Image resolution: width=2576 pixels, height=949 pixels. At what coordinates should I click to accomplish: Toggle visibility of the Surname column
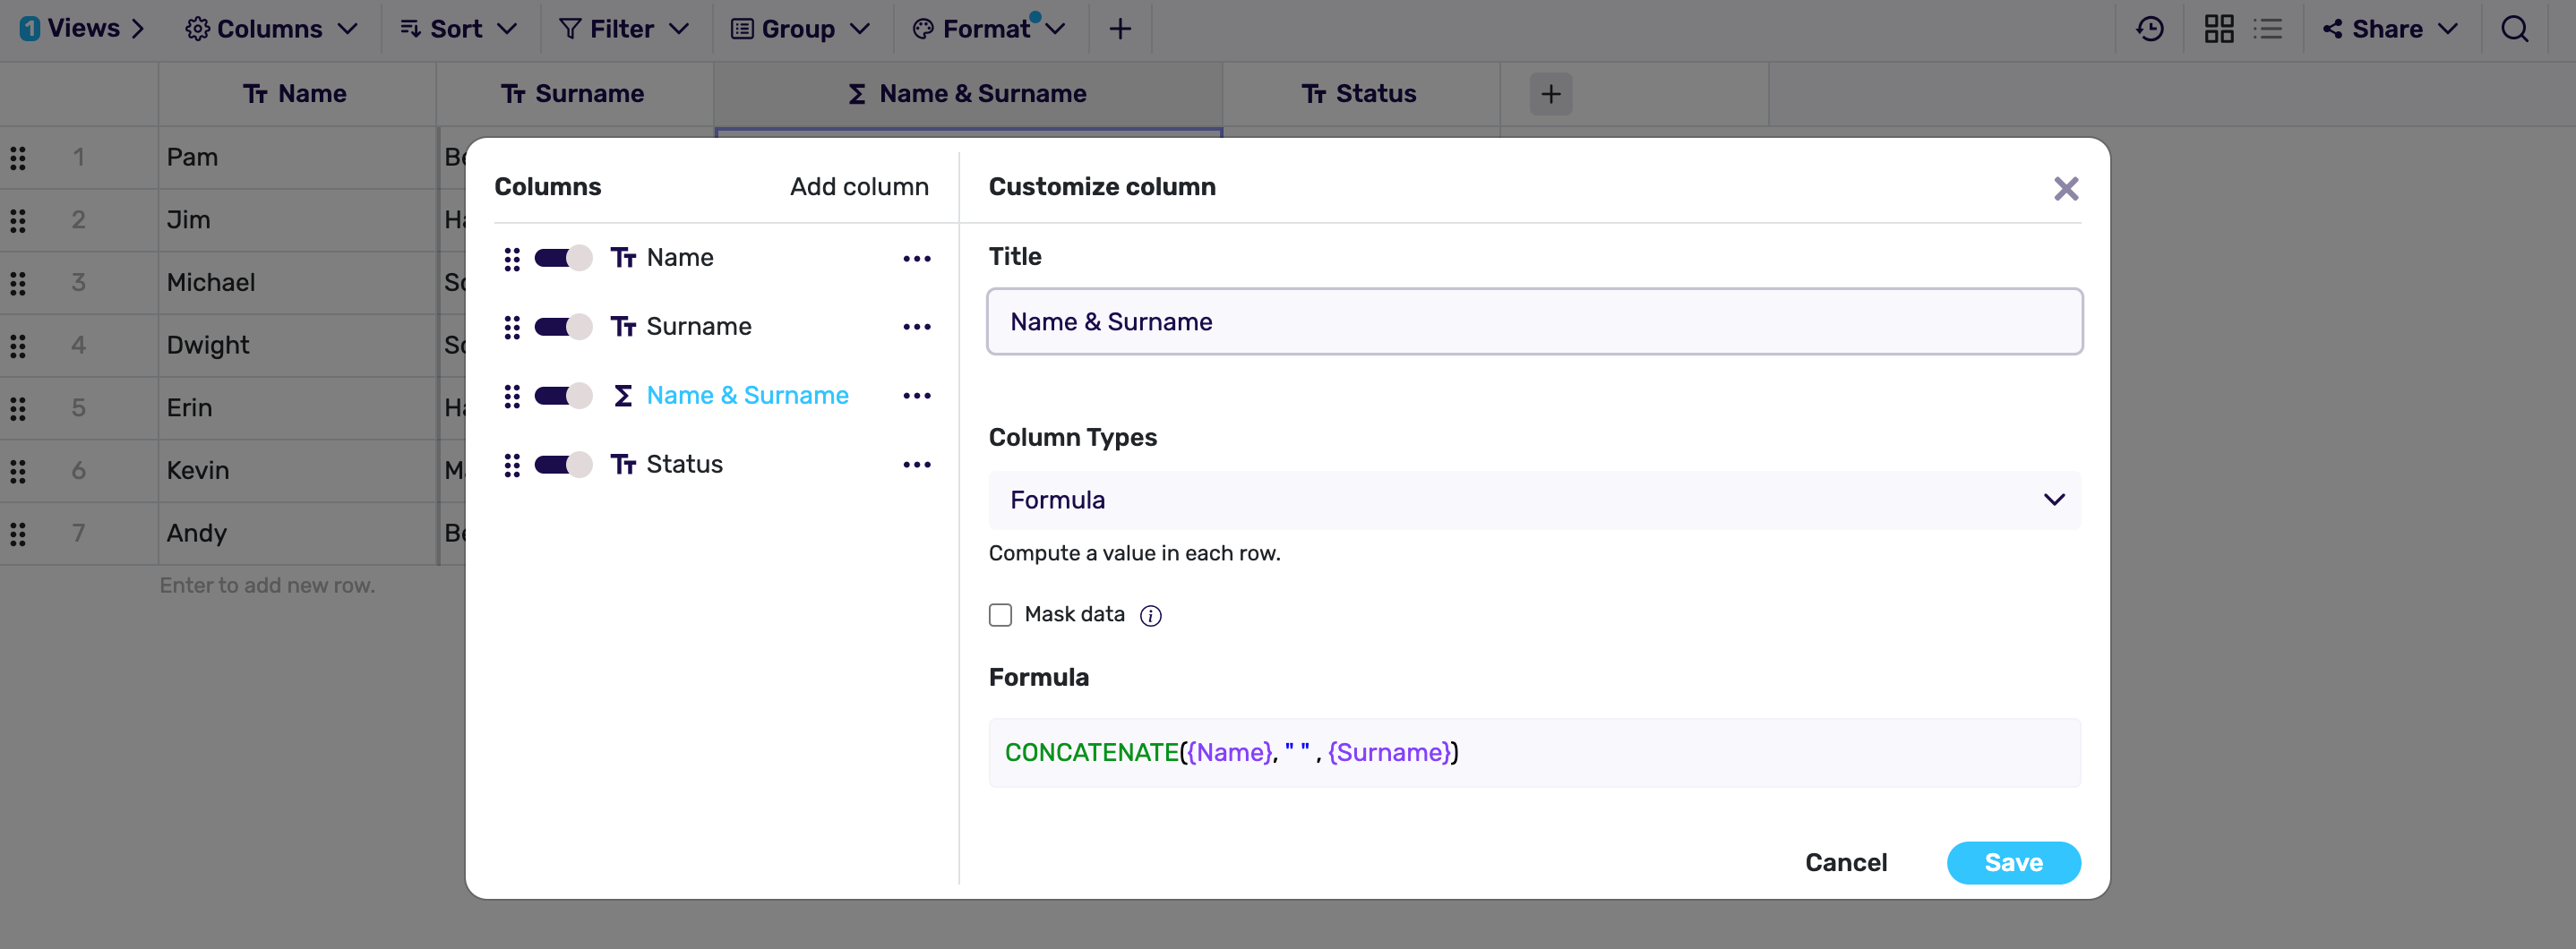point(563,327)
